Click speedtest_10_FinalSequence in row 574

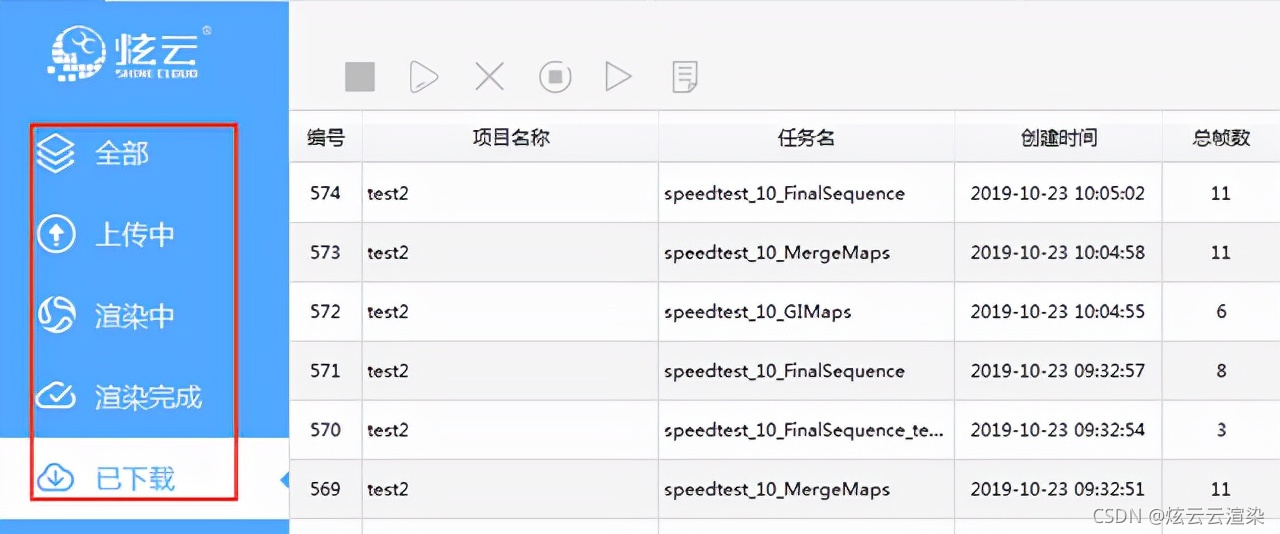point(784,194)
